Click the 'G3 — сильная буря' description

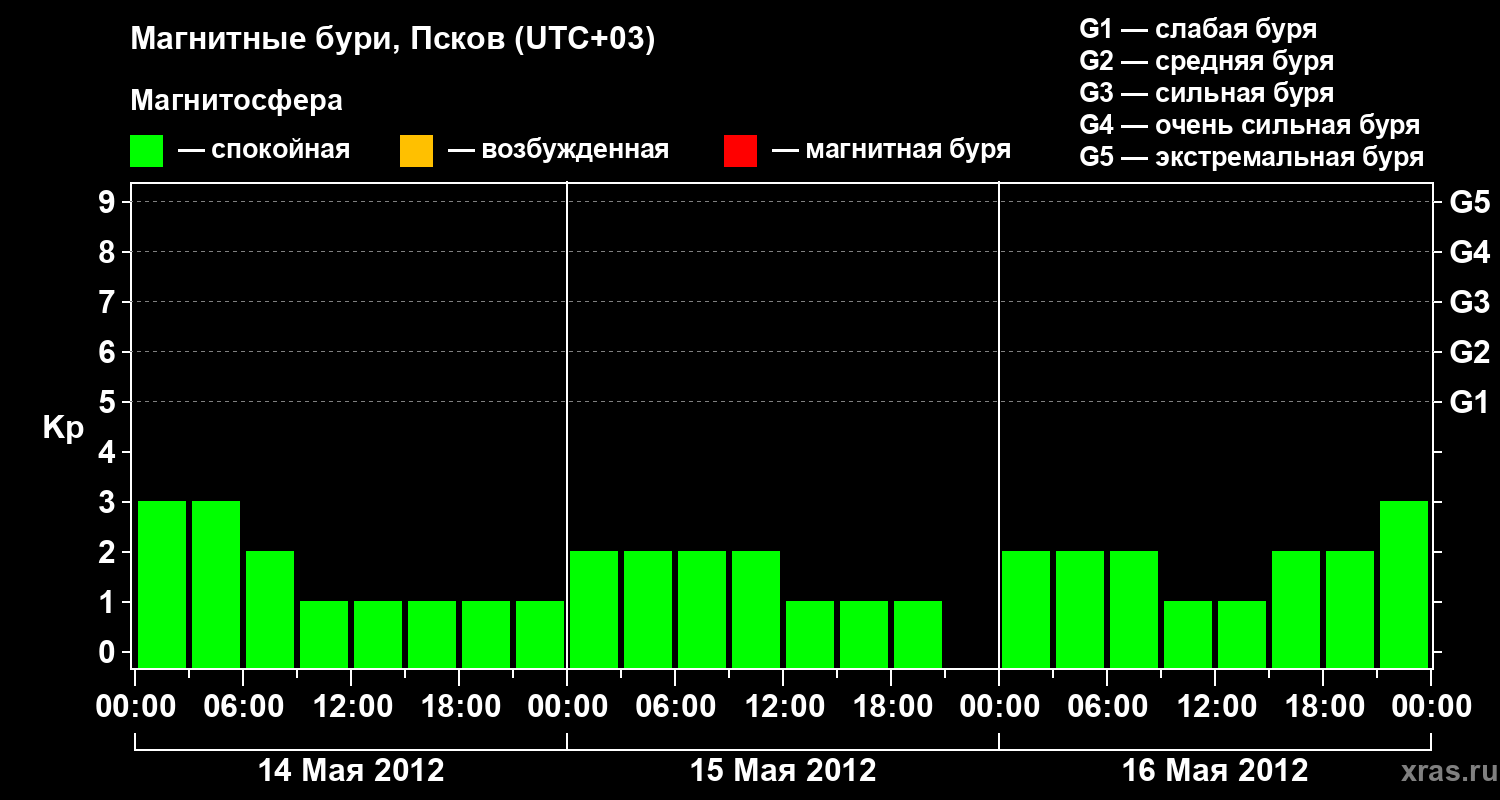[x=1206, y=93]
